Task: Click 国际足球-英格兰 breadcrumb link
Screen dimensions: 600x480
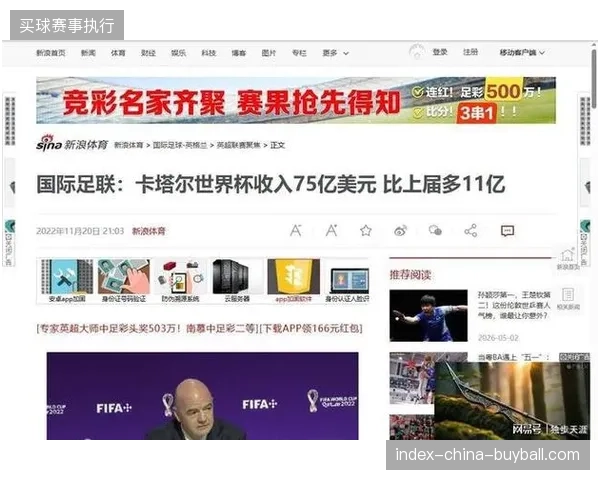Action: [x=180, y=145]
